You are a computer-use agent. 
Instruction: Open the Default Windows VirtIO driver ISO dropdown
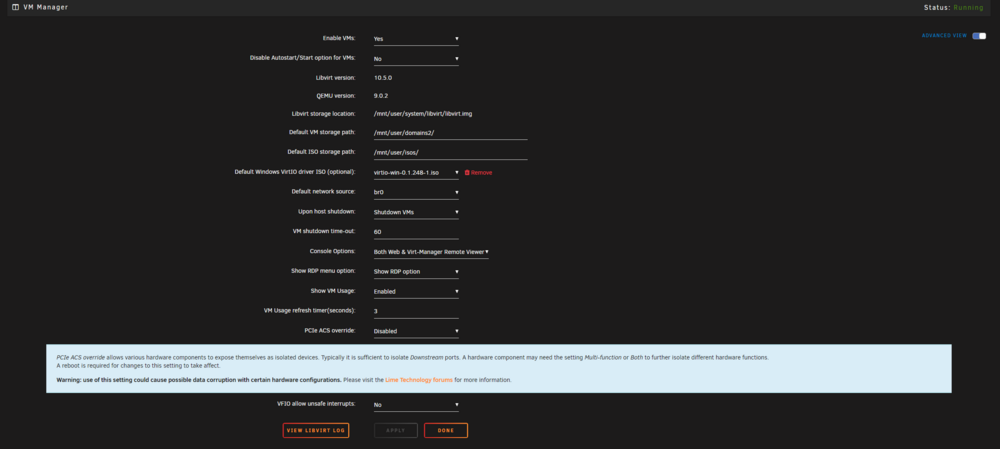tap(416, 173)
